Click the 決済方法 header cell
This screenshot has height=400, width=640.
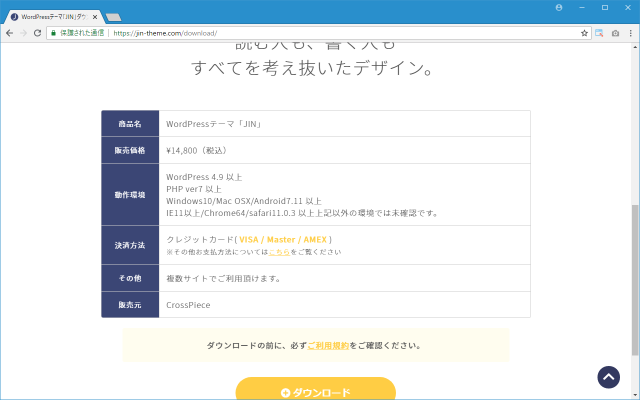130,245
